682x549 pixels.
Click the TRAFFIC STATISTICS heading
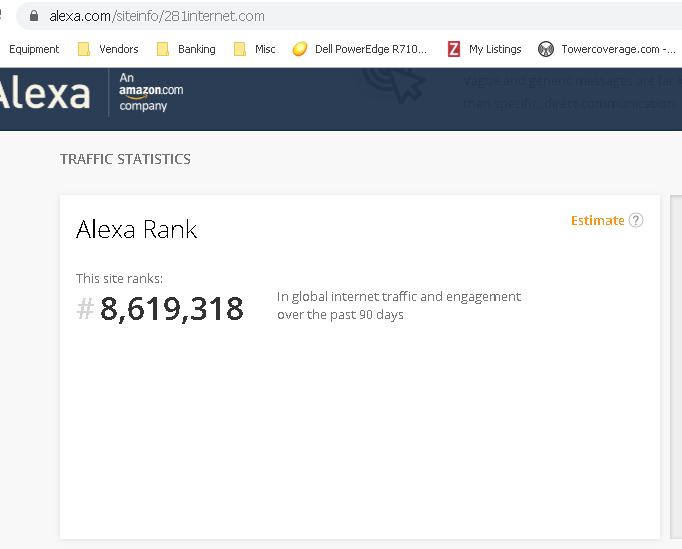tap(125, 159)
